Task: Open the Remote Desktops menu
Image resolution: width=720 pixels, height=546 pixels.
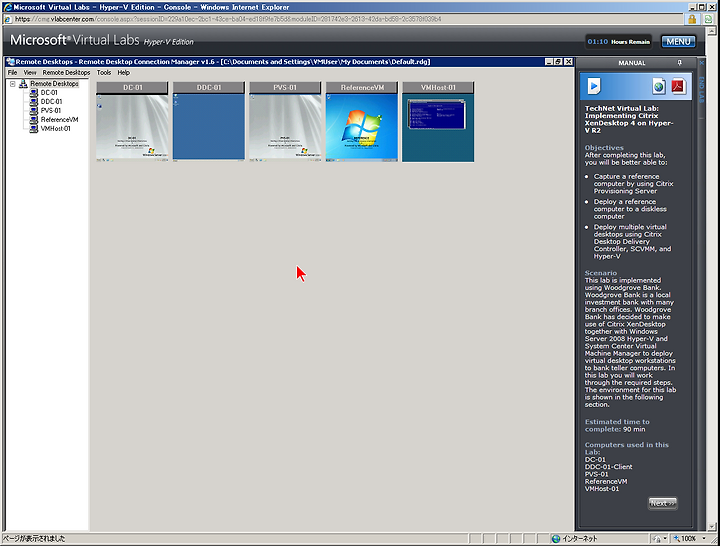Action: (x=67, y=73)
